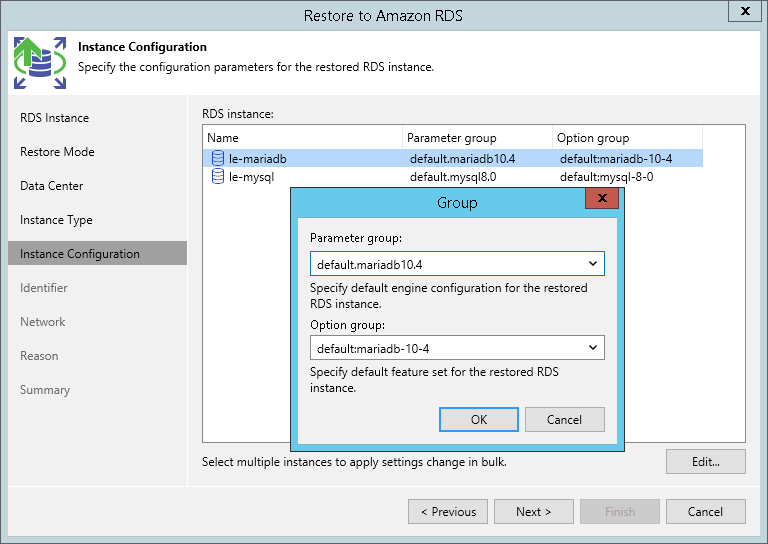Open the Option group dropdown

pos(457,348)
